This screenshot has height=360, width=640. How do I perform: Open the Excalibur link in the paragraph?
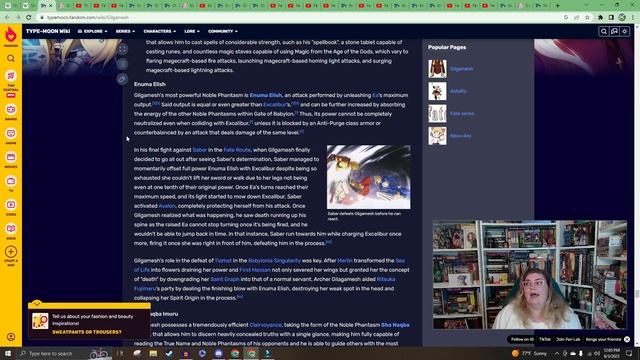276,104
